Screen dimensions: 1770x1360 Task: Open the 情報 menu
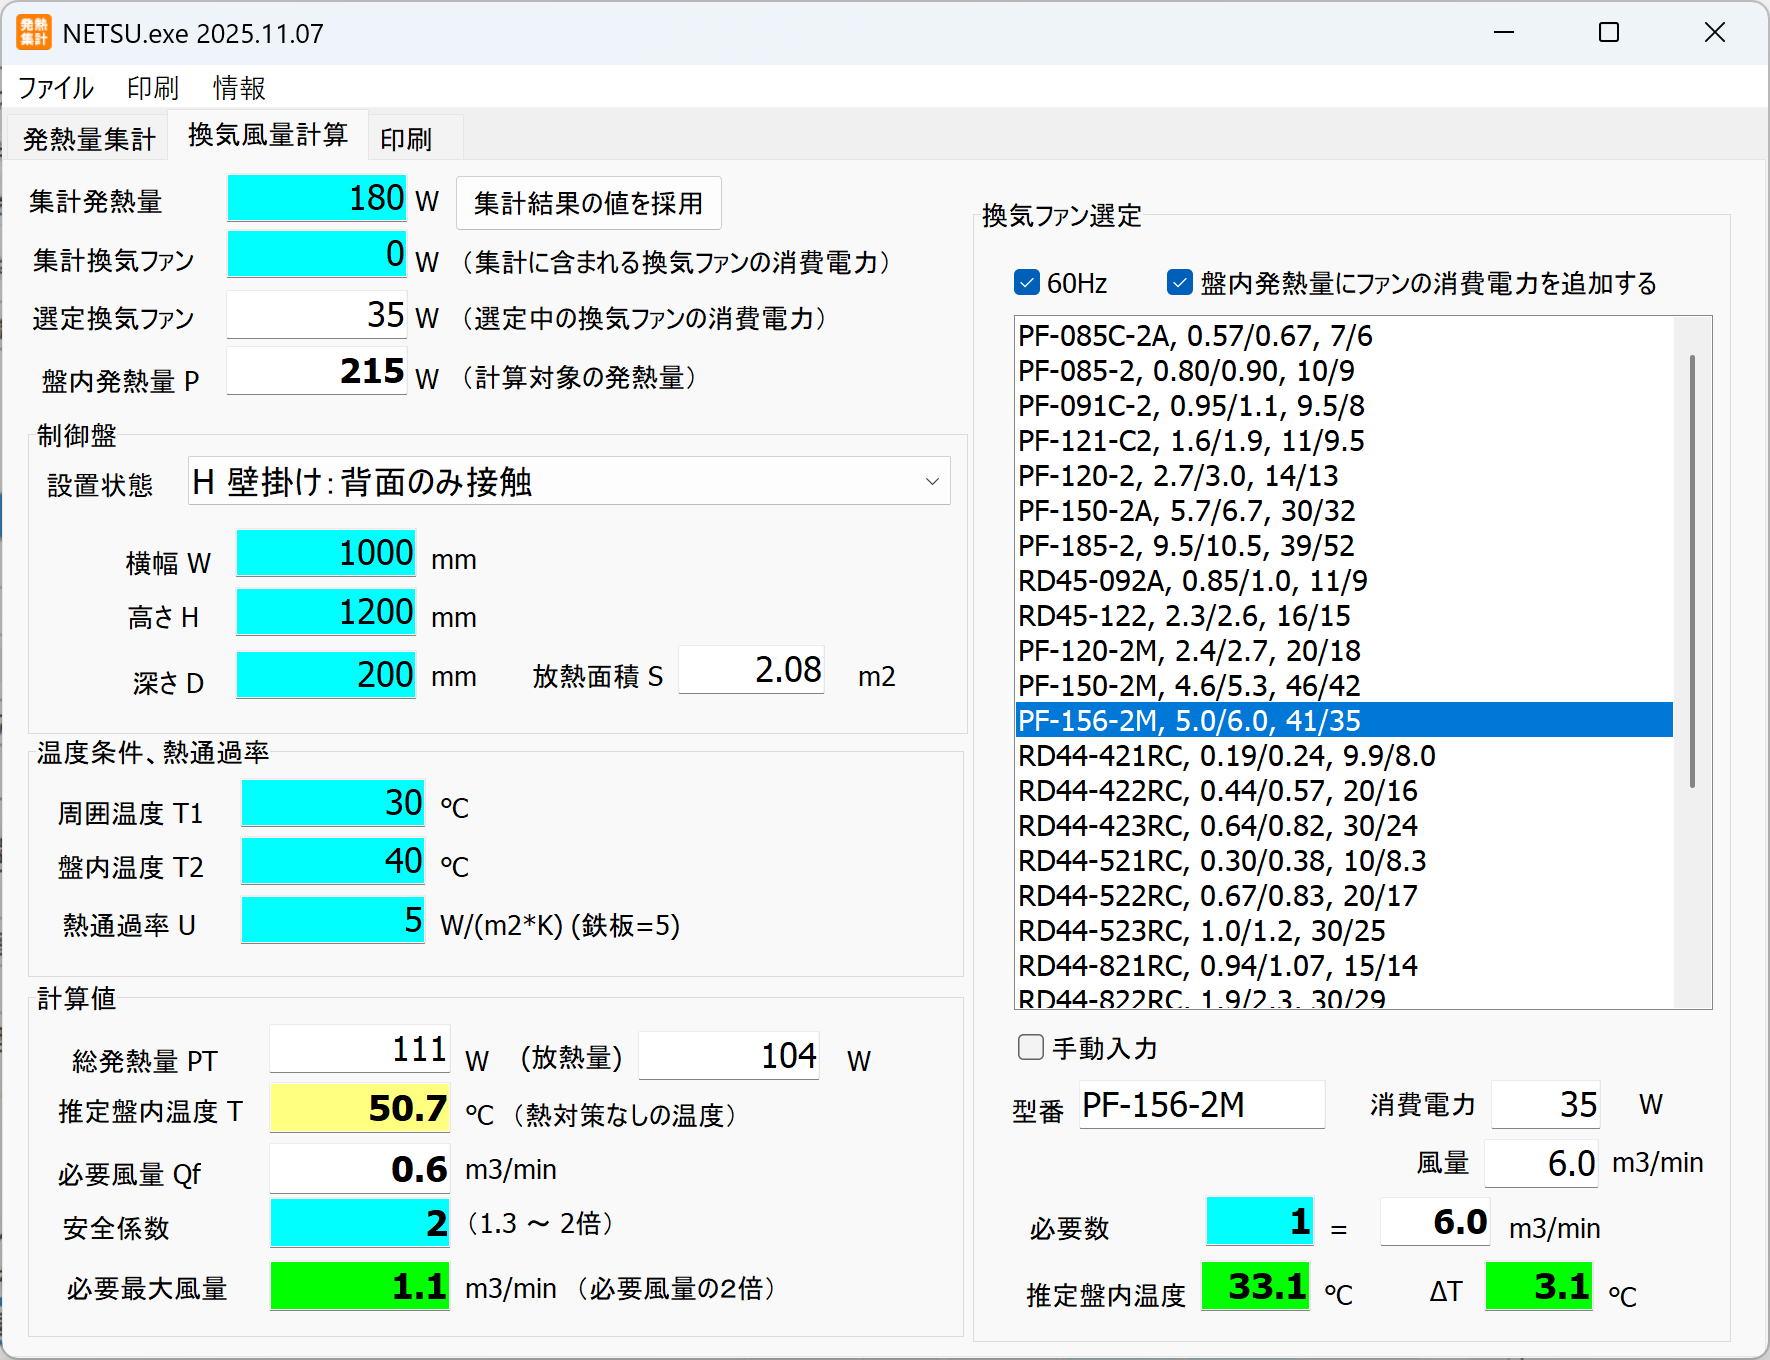click(239, 88)
